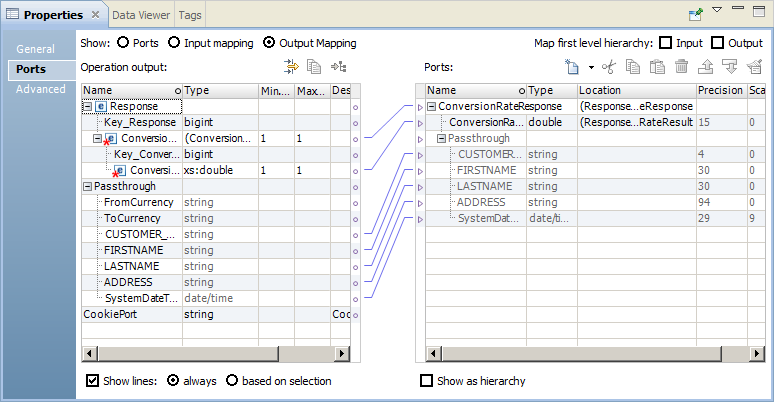Image resolution: width=774 pixels, height=402 pixels.
Task: Open the dropdown arrow next to new port
Action: pos(591,68)
